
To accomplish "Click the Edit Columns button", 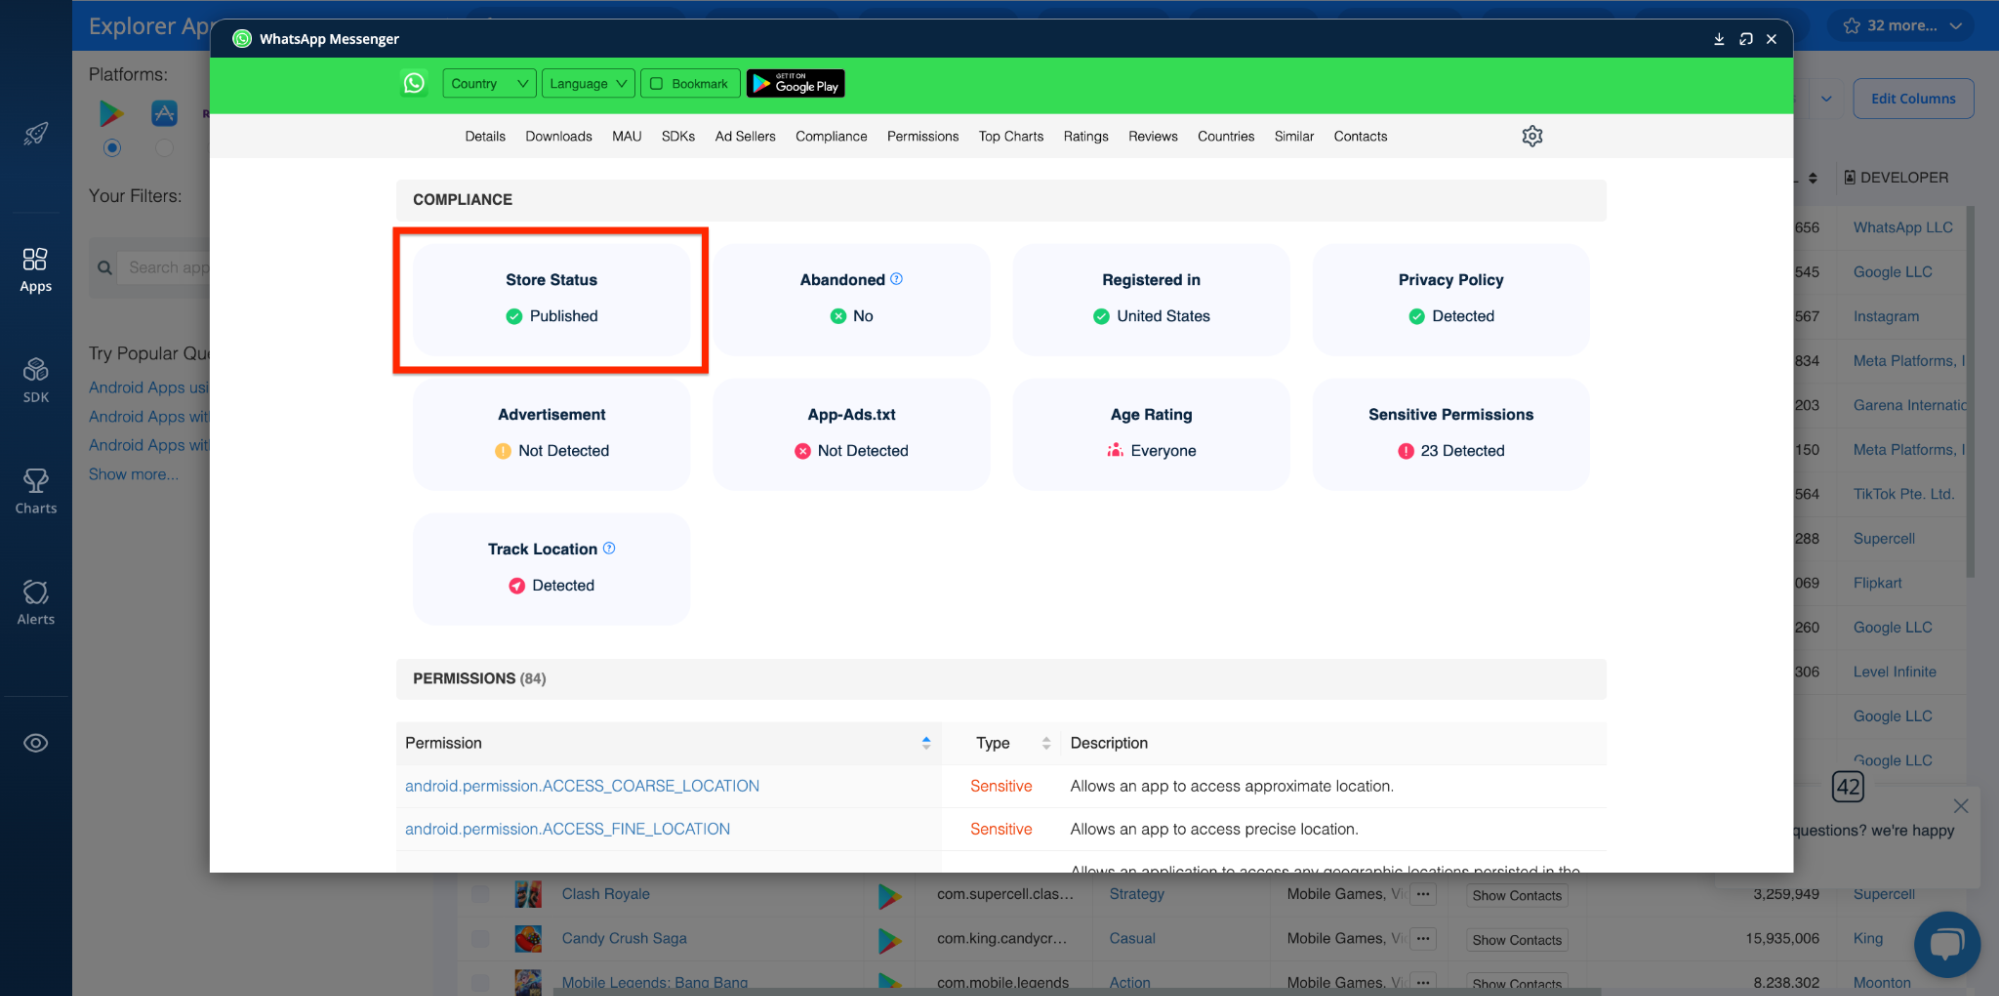I will point(1913,99).
